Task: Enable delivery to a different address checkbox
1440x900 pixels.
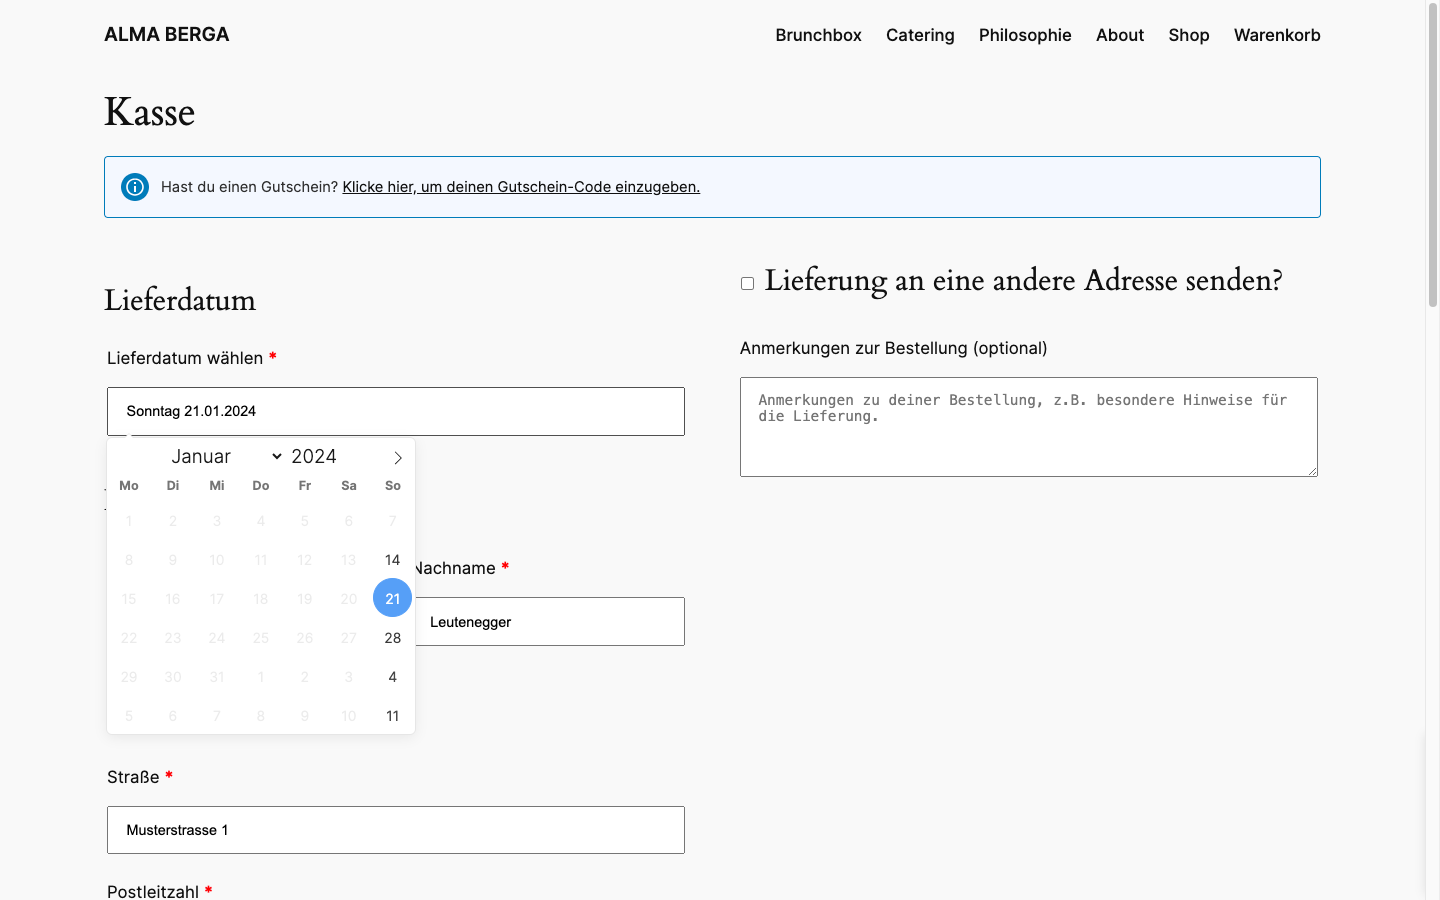Action: (x=747, y=284)
